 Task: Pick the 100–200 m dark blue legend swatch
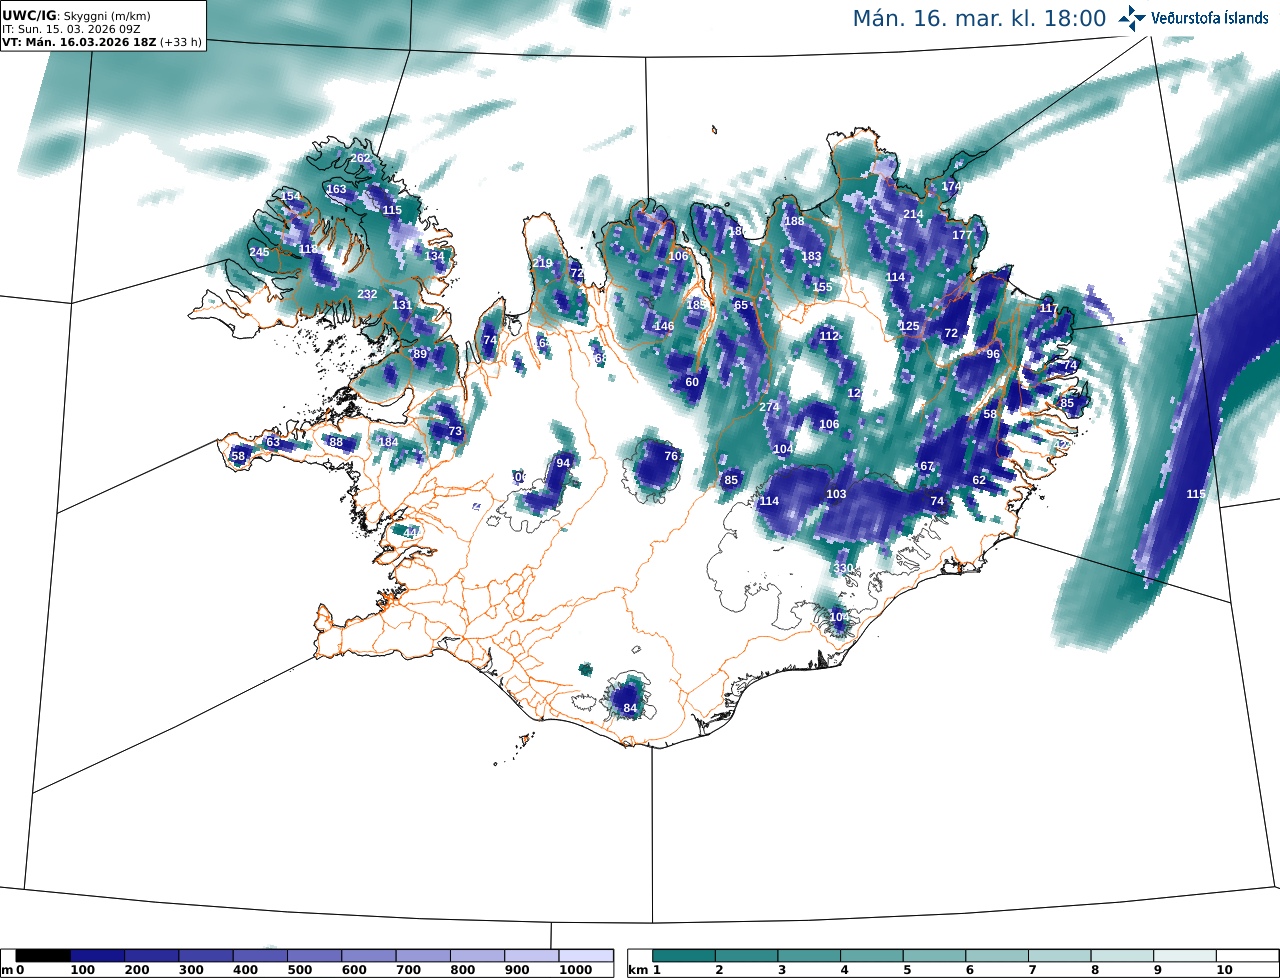(97, 956)
